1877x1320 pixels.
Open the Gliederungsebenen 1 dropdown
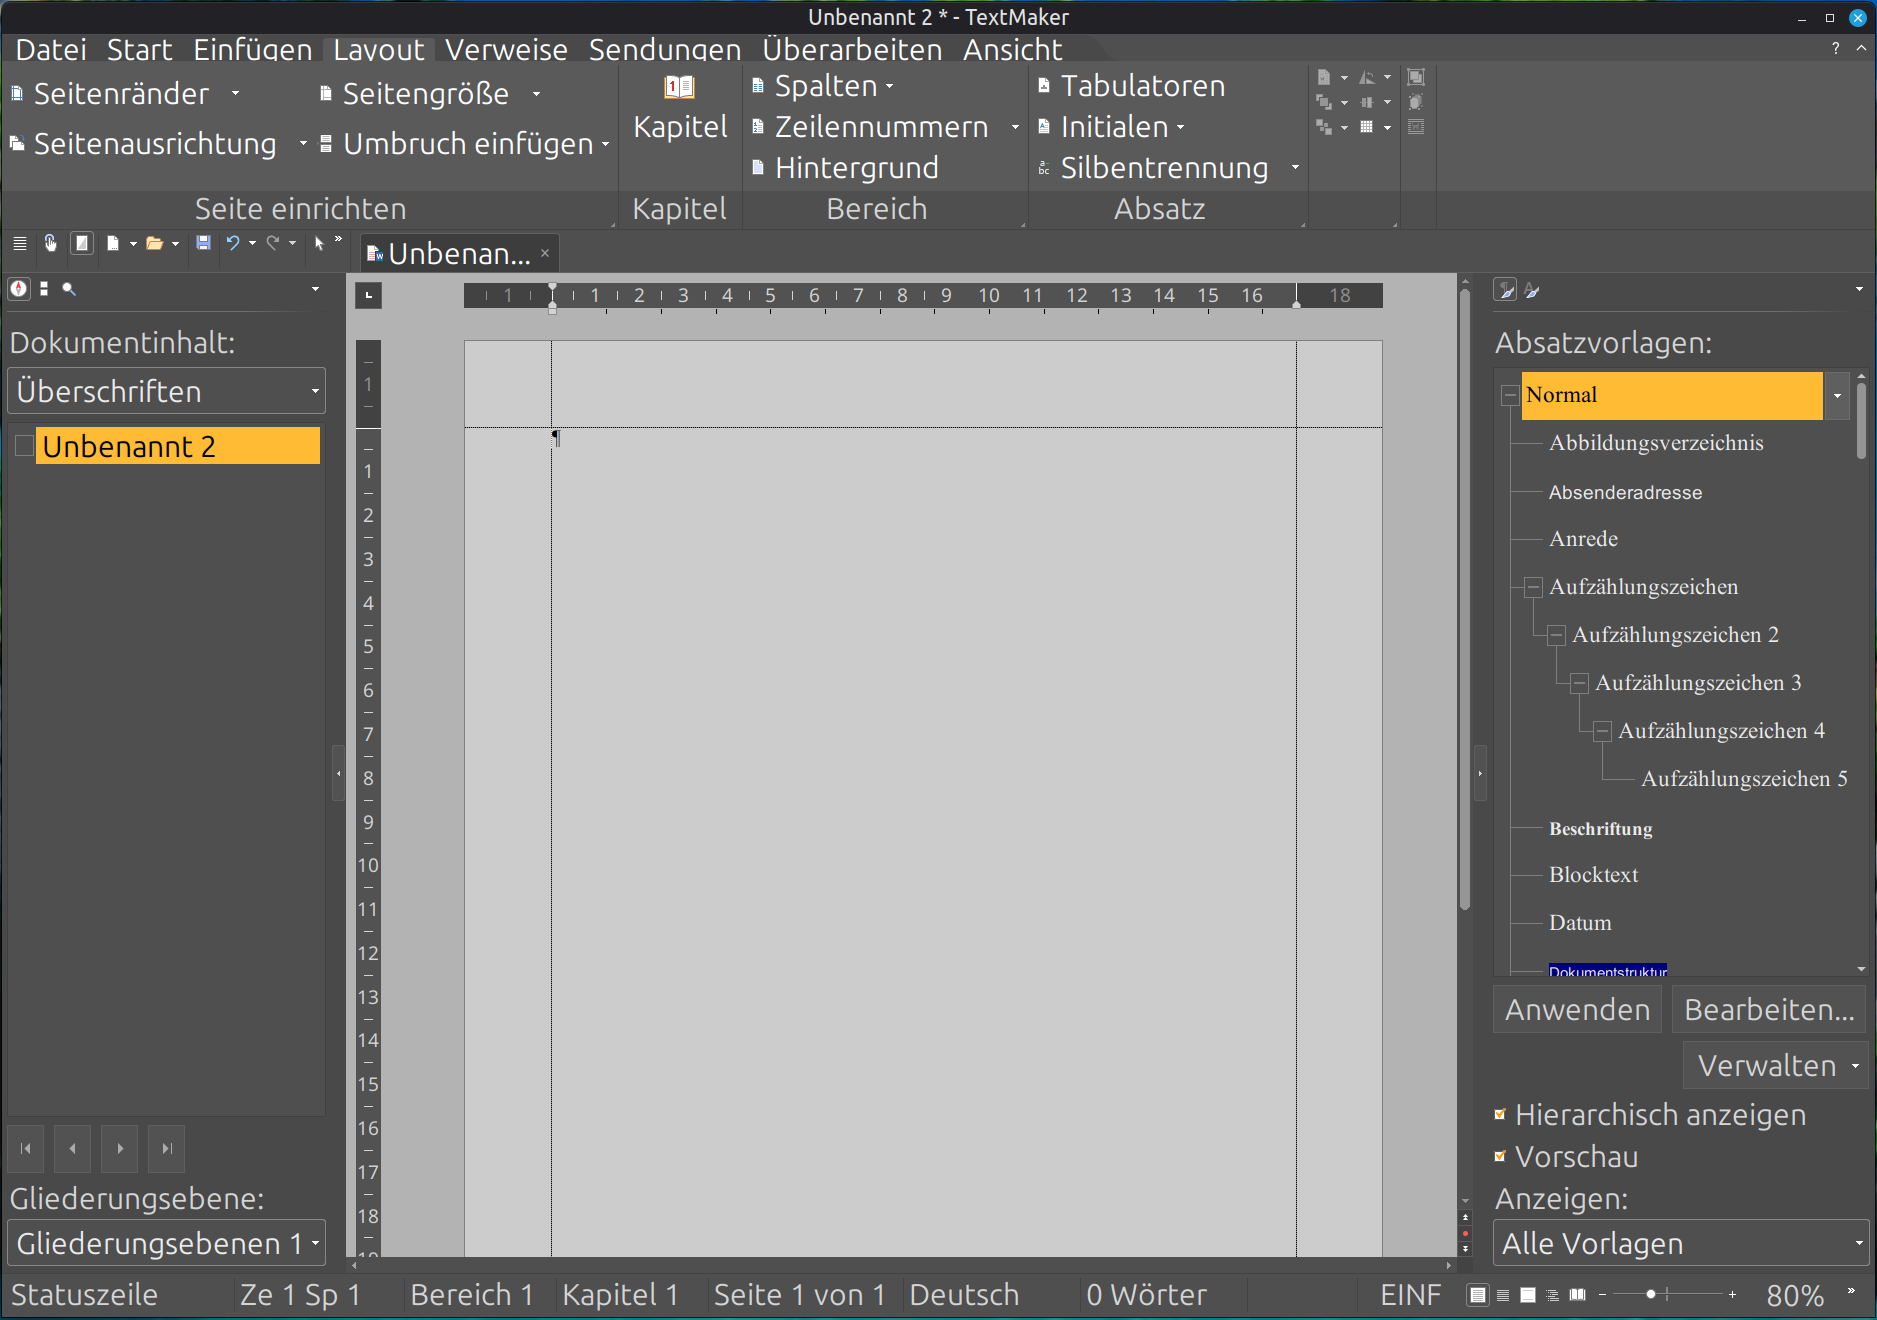167,1243
